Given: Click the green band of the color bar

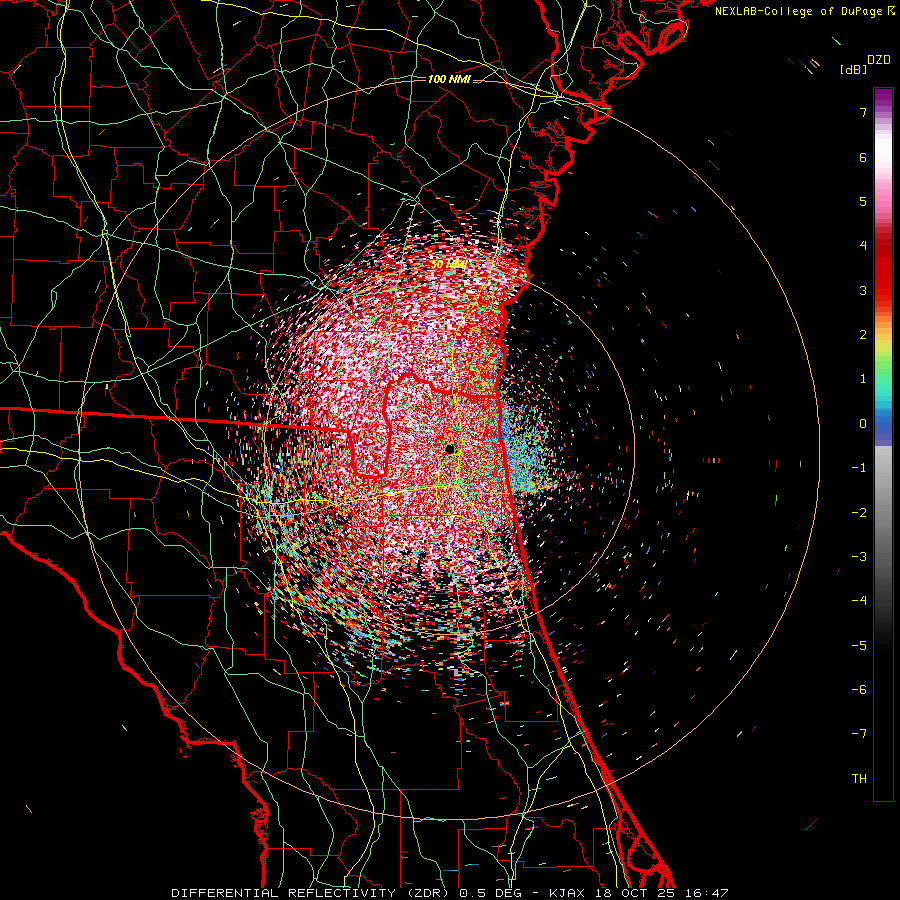Looking at the screenshot, I should (x=883, y=367).
